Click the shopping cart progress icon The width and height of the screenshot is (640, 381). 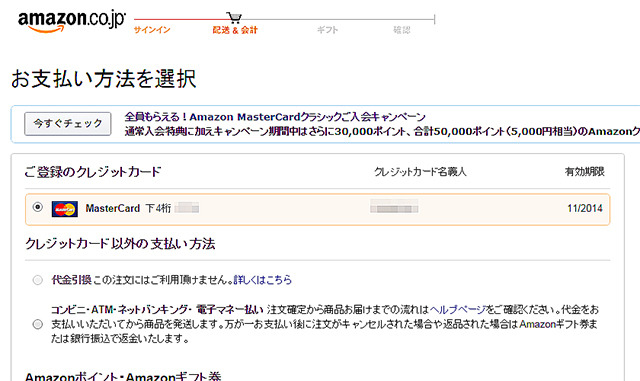tap(234, 18)
